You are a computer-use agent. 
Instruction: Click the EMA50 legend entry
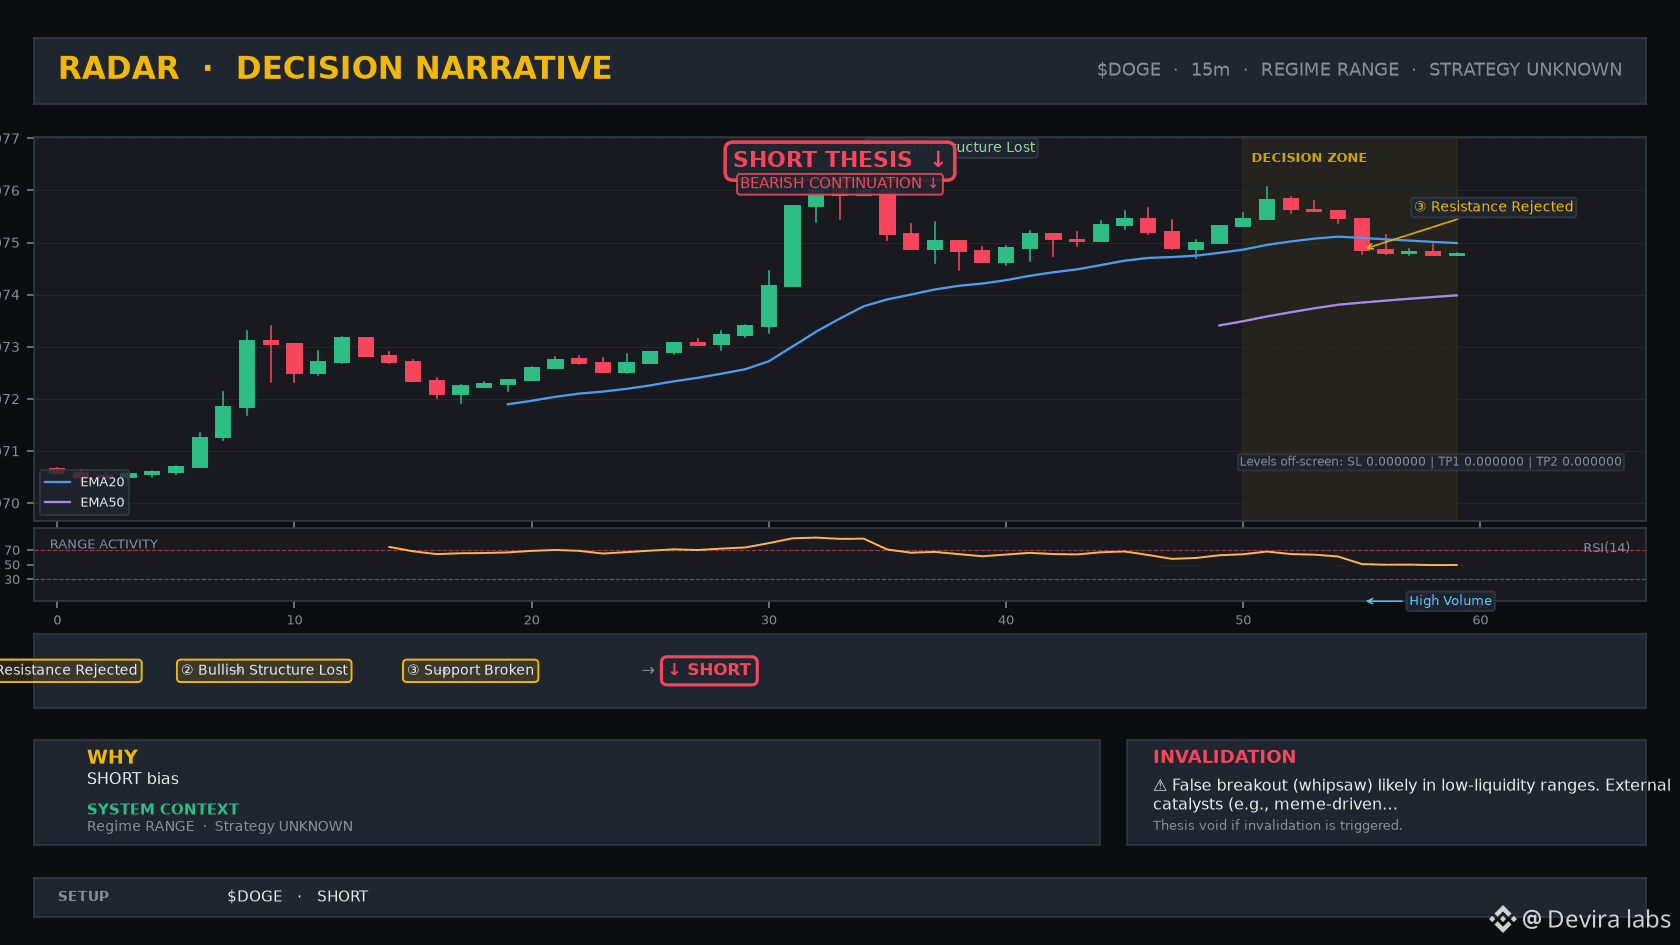point(85,503)
